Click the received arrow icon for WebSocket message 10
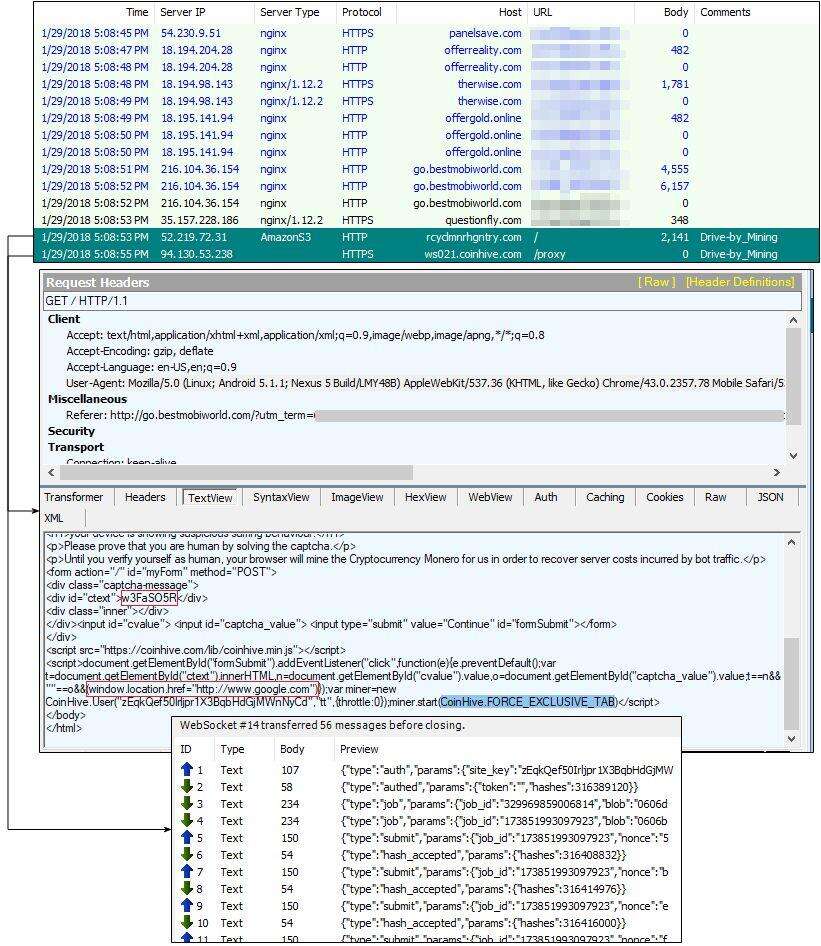 pos(186,922)
